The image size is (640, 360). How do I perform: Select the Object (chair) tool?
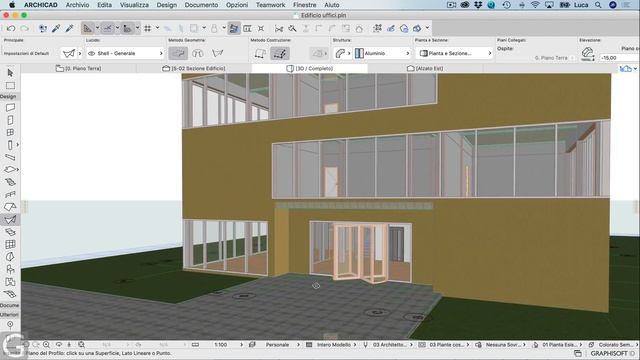click(10, 269)
